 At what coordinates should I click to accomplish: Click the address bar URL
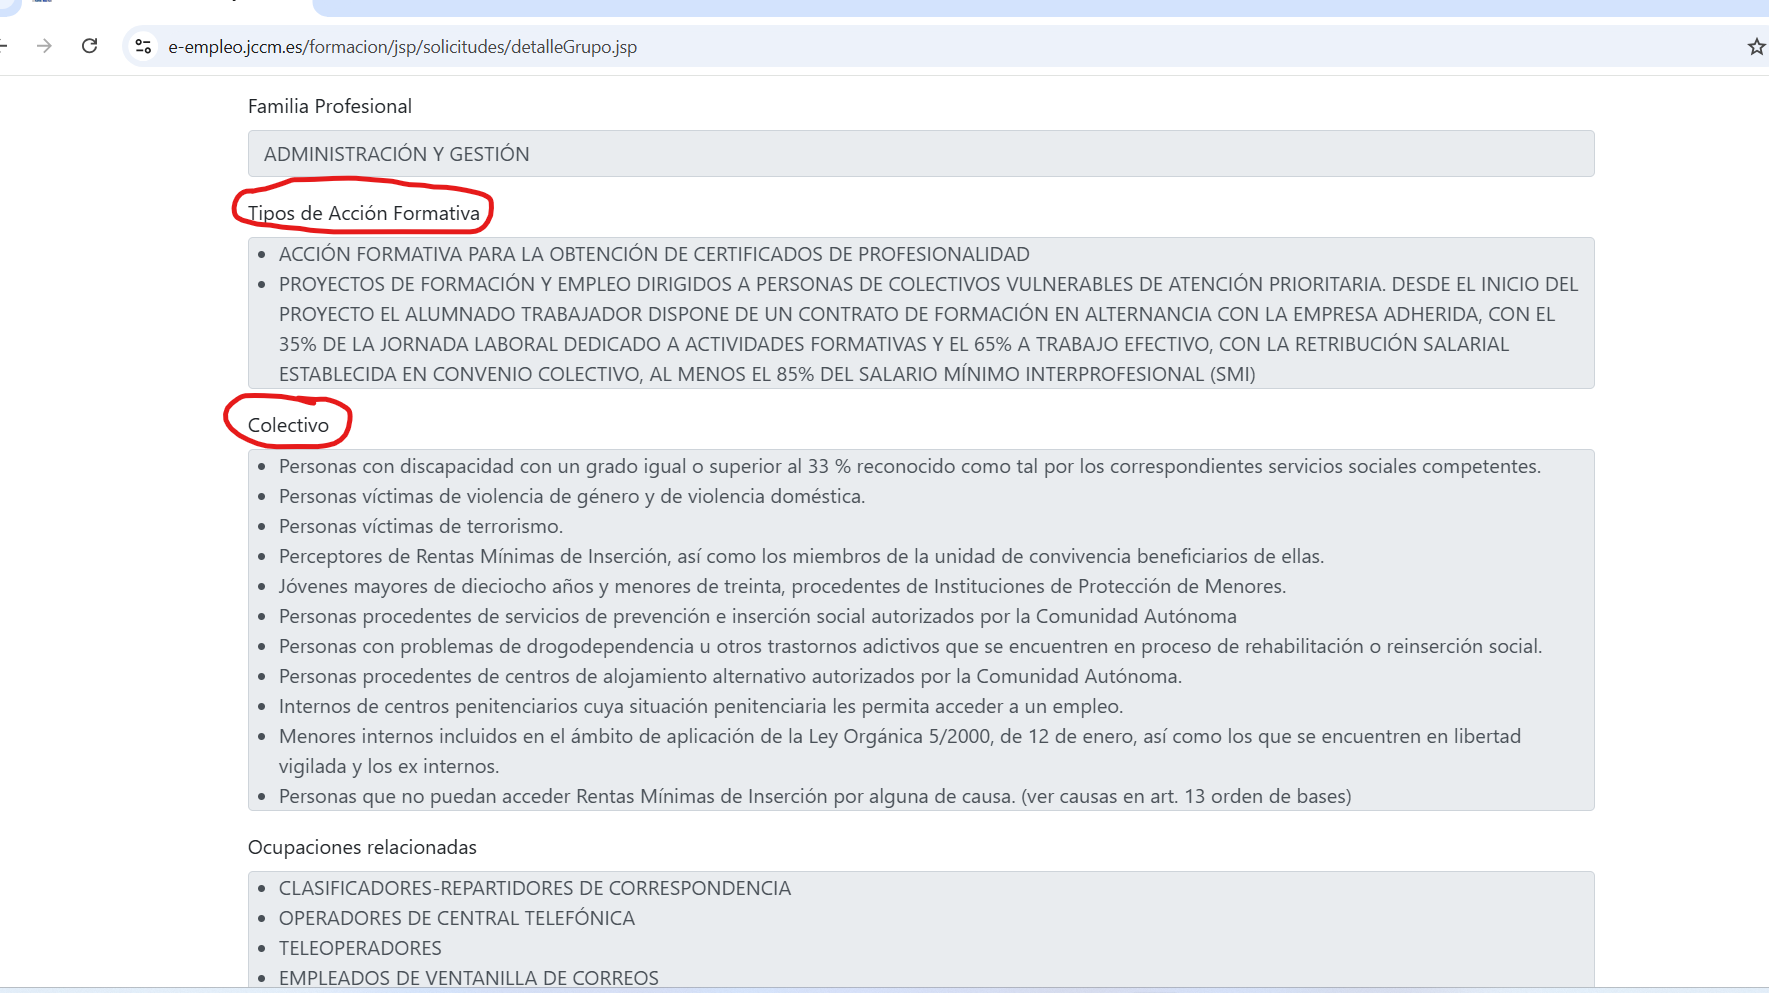[x=402, y=47]
